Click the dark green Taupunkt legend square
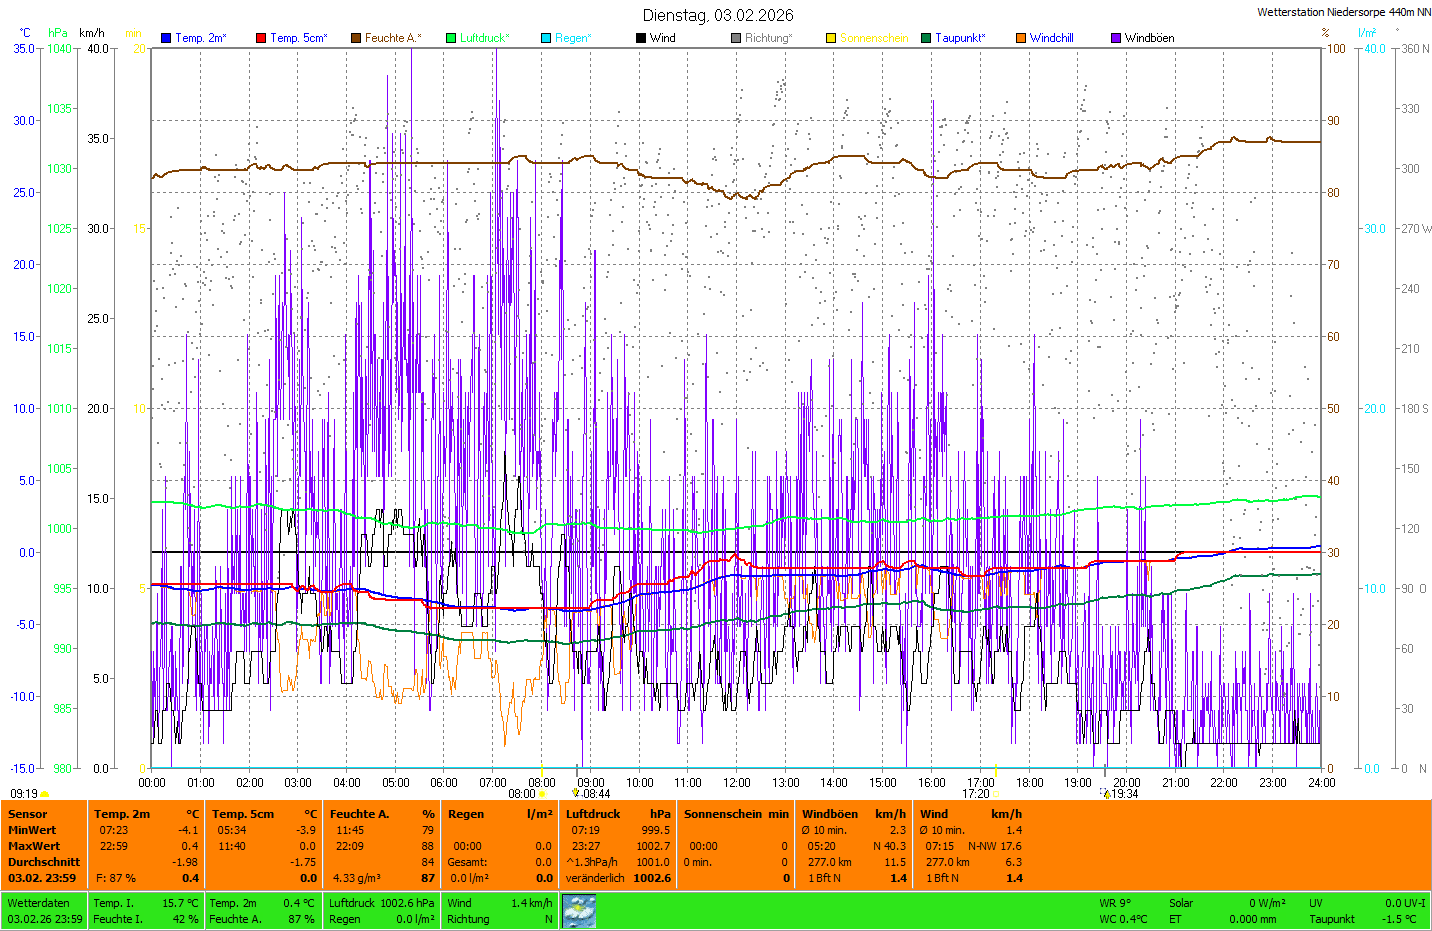Screen dimensions: 1432x931 point(926,38)
